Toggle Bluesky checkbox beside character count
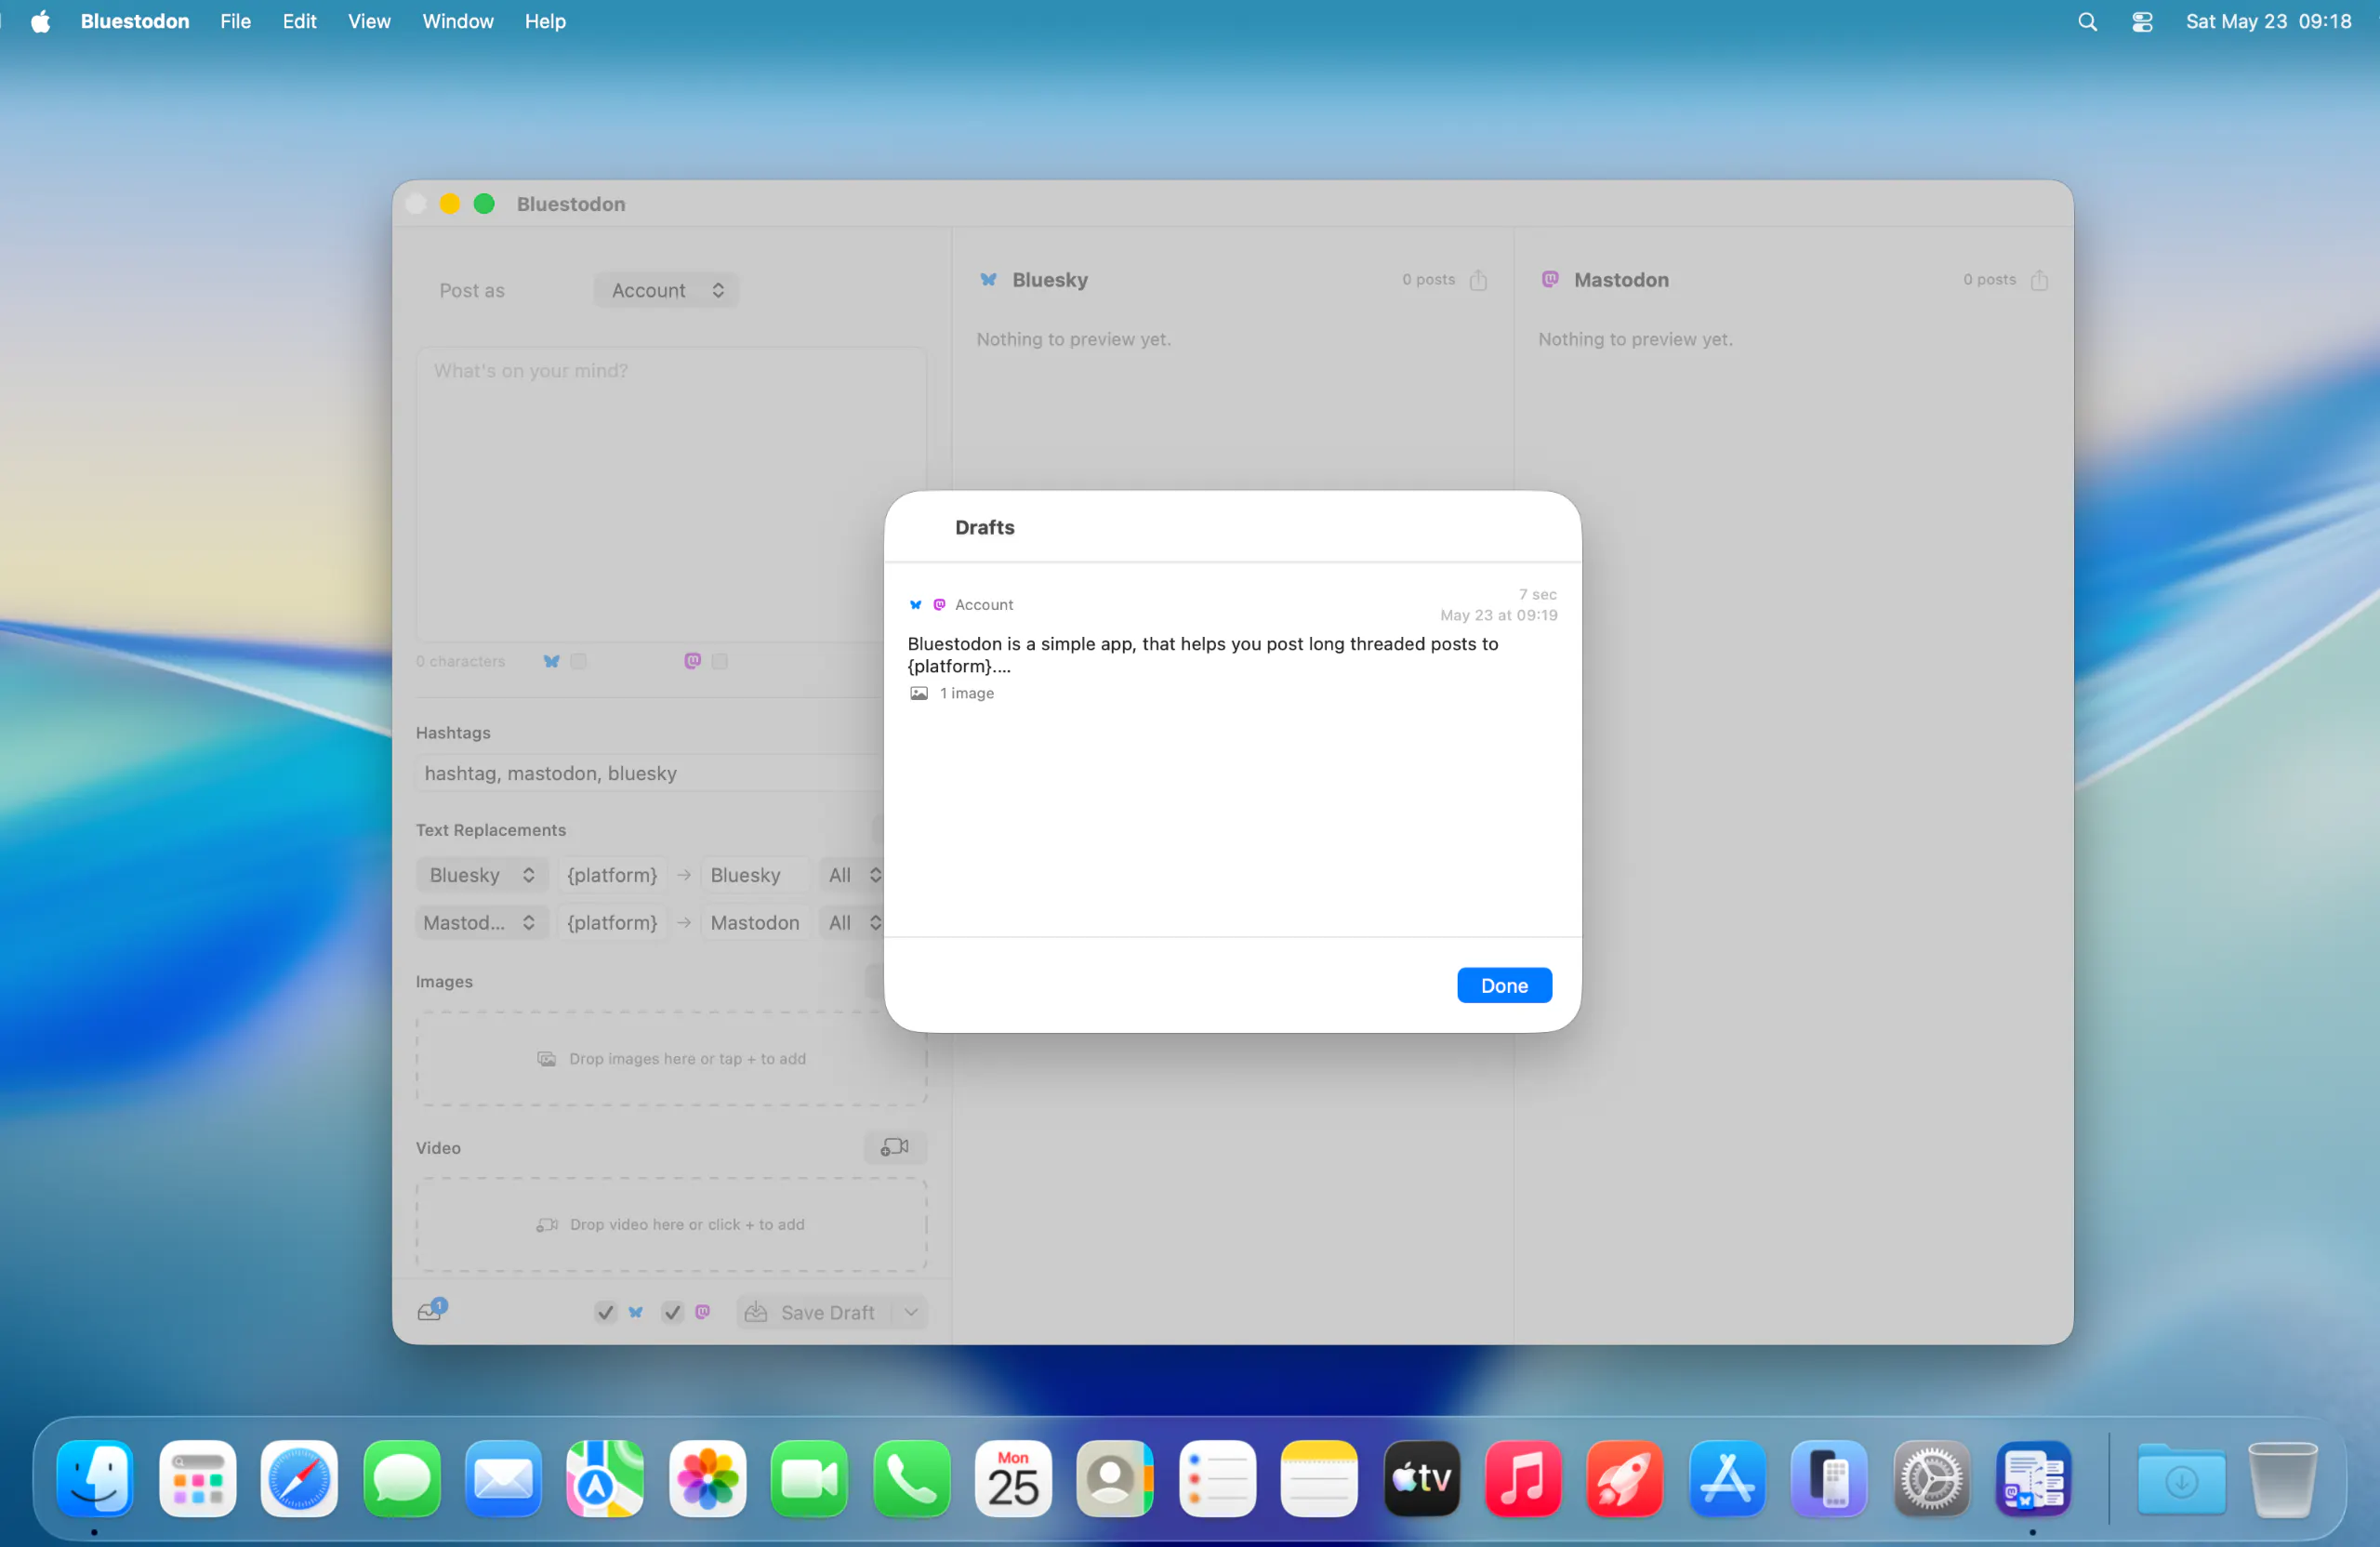The width and height of the screenshot is (2380, 1547). point(578,661)
